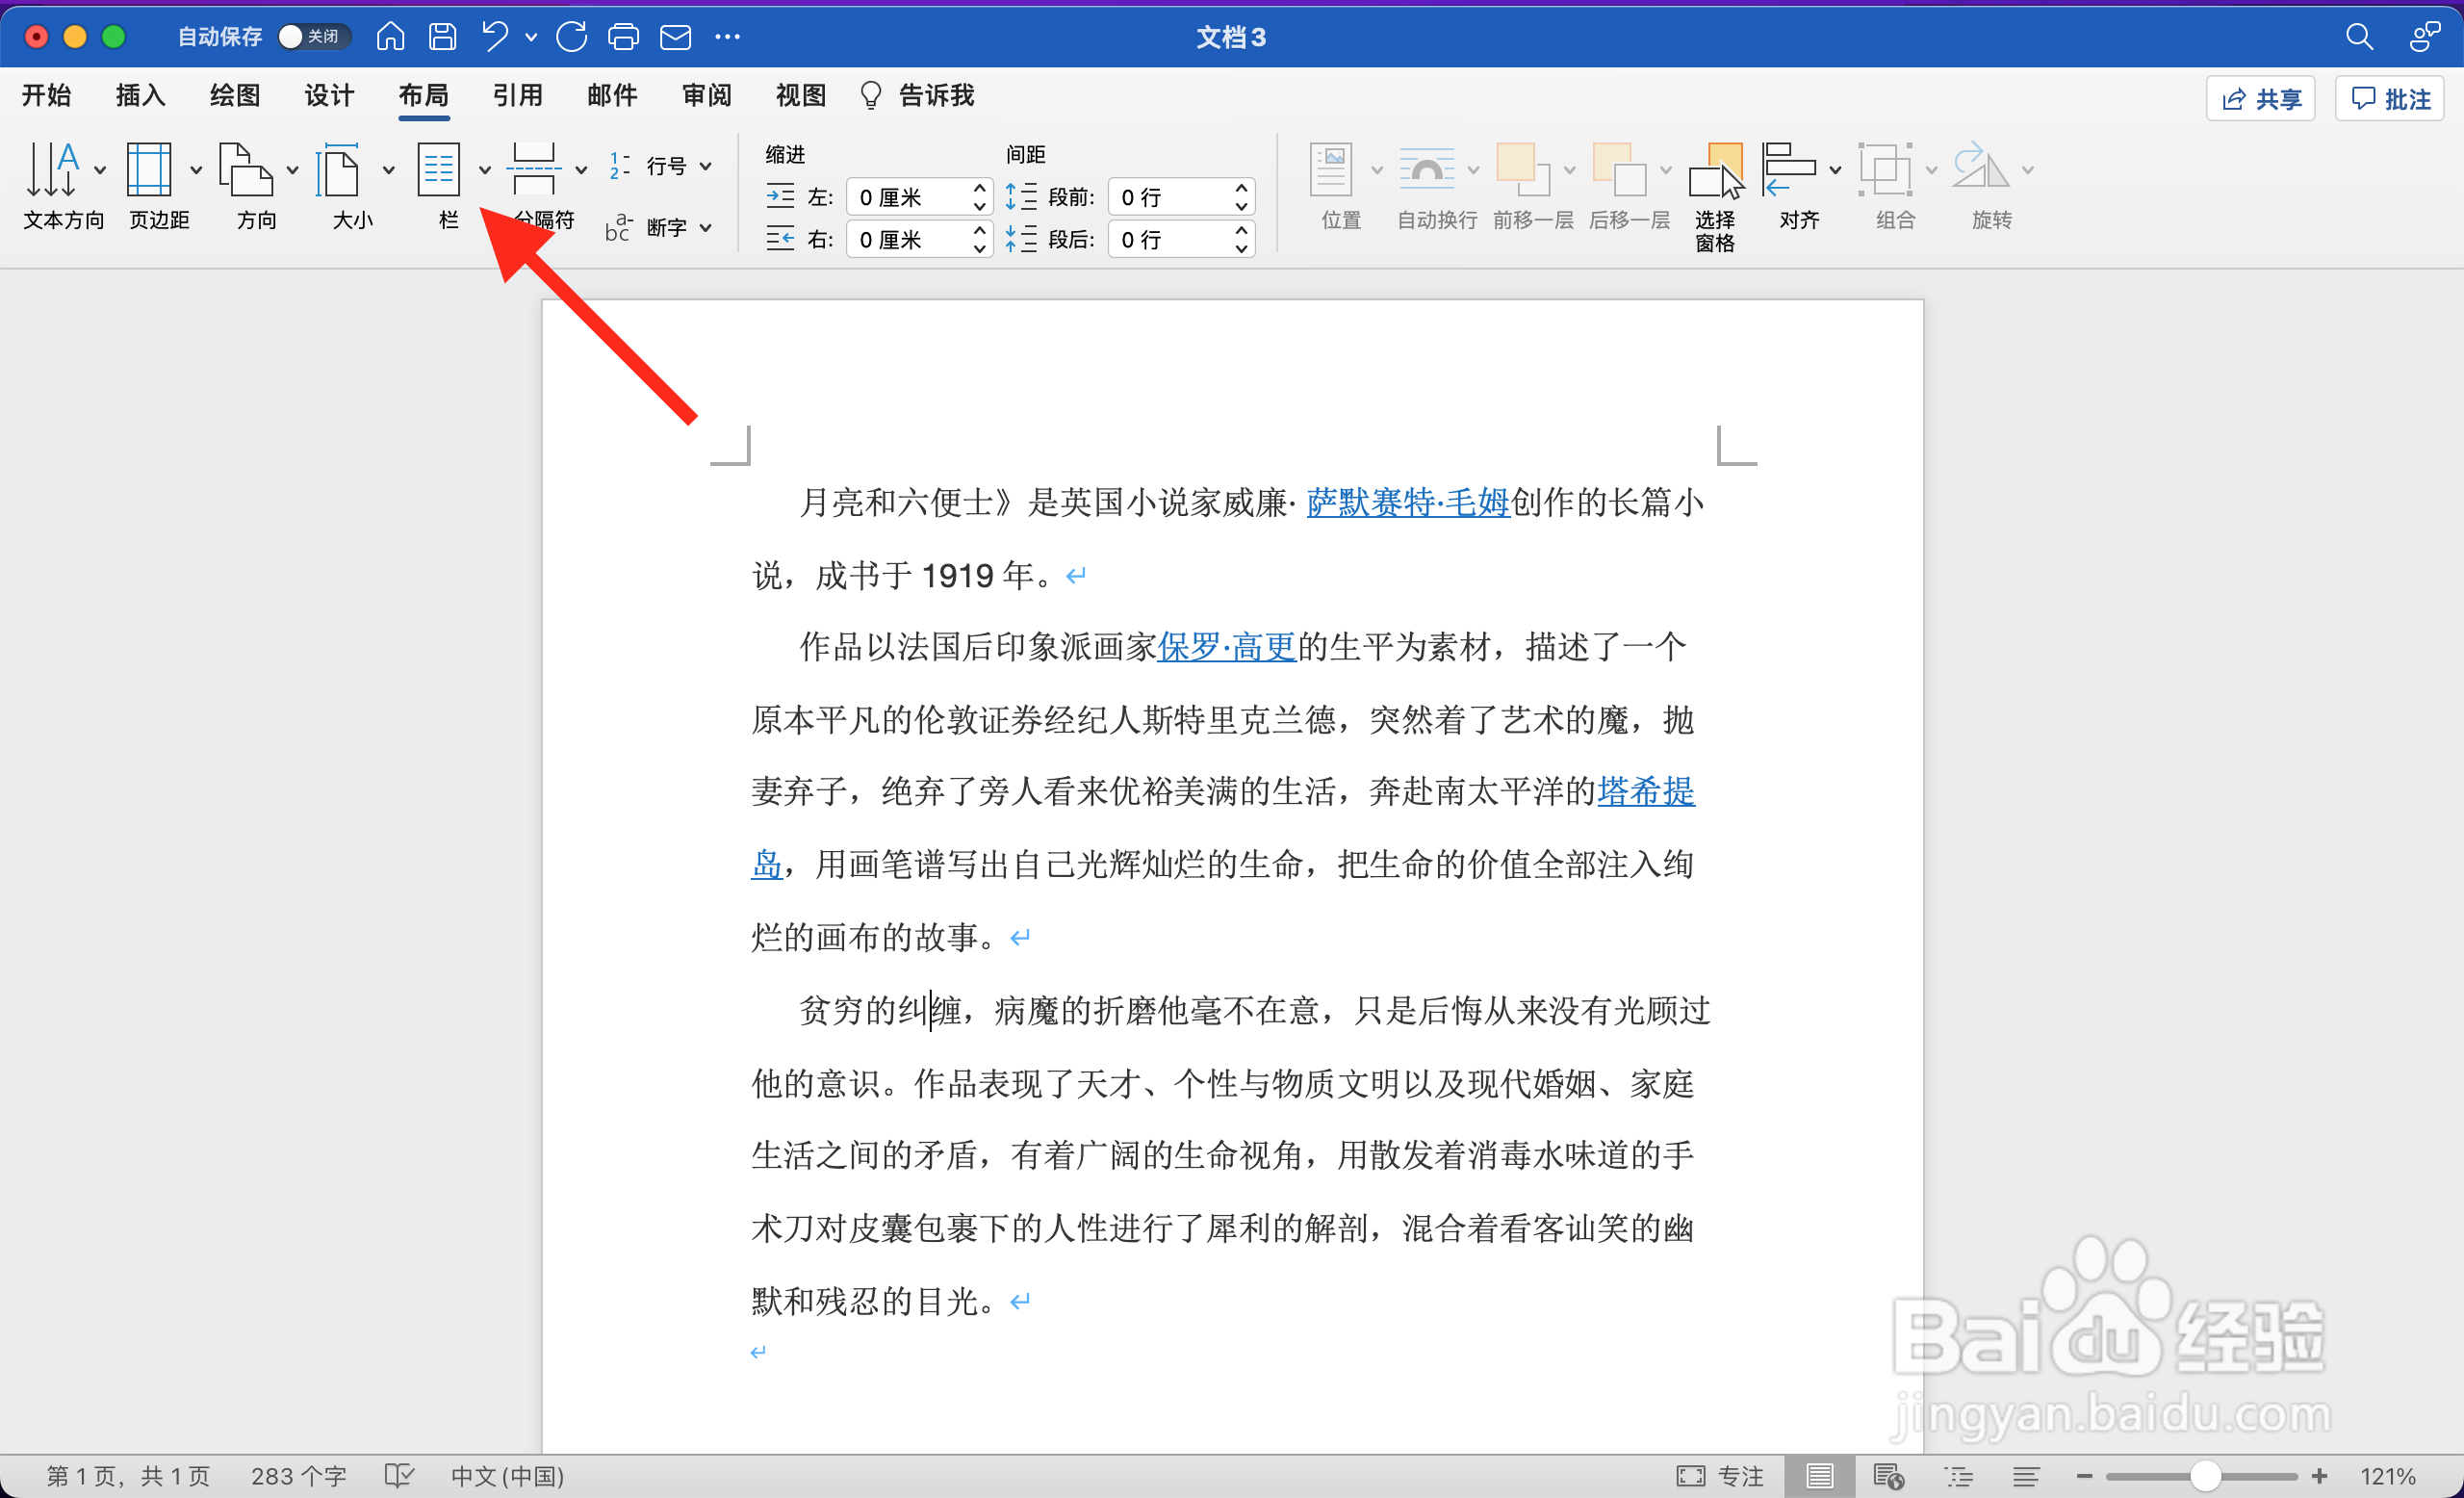This screenshot has width=2464, height=1498.
Task: Click the zoom in plus button
Action: pyautogui.click(x=2319, y=1476)
